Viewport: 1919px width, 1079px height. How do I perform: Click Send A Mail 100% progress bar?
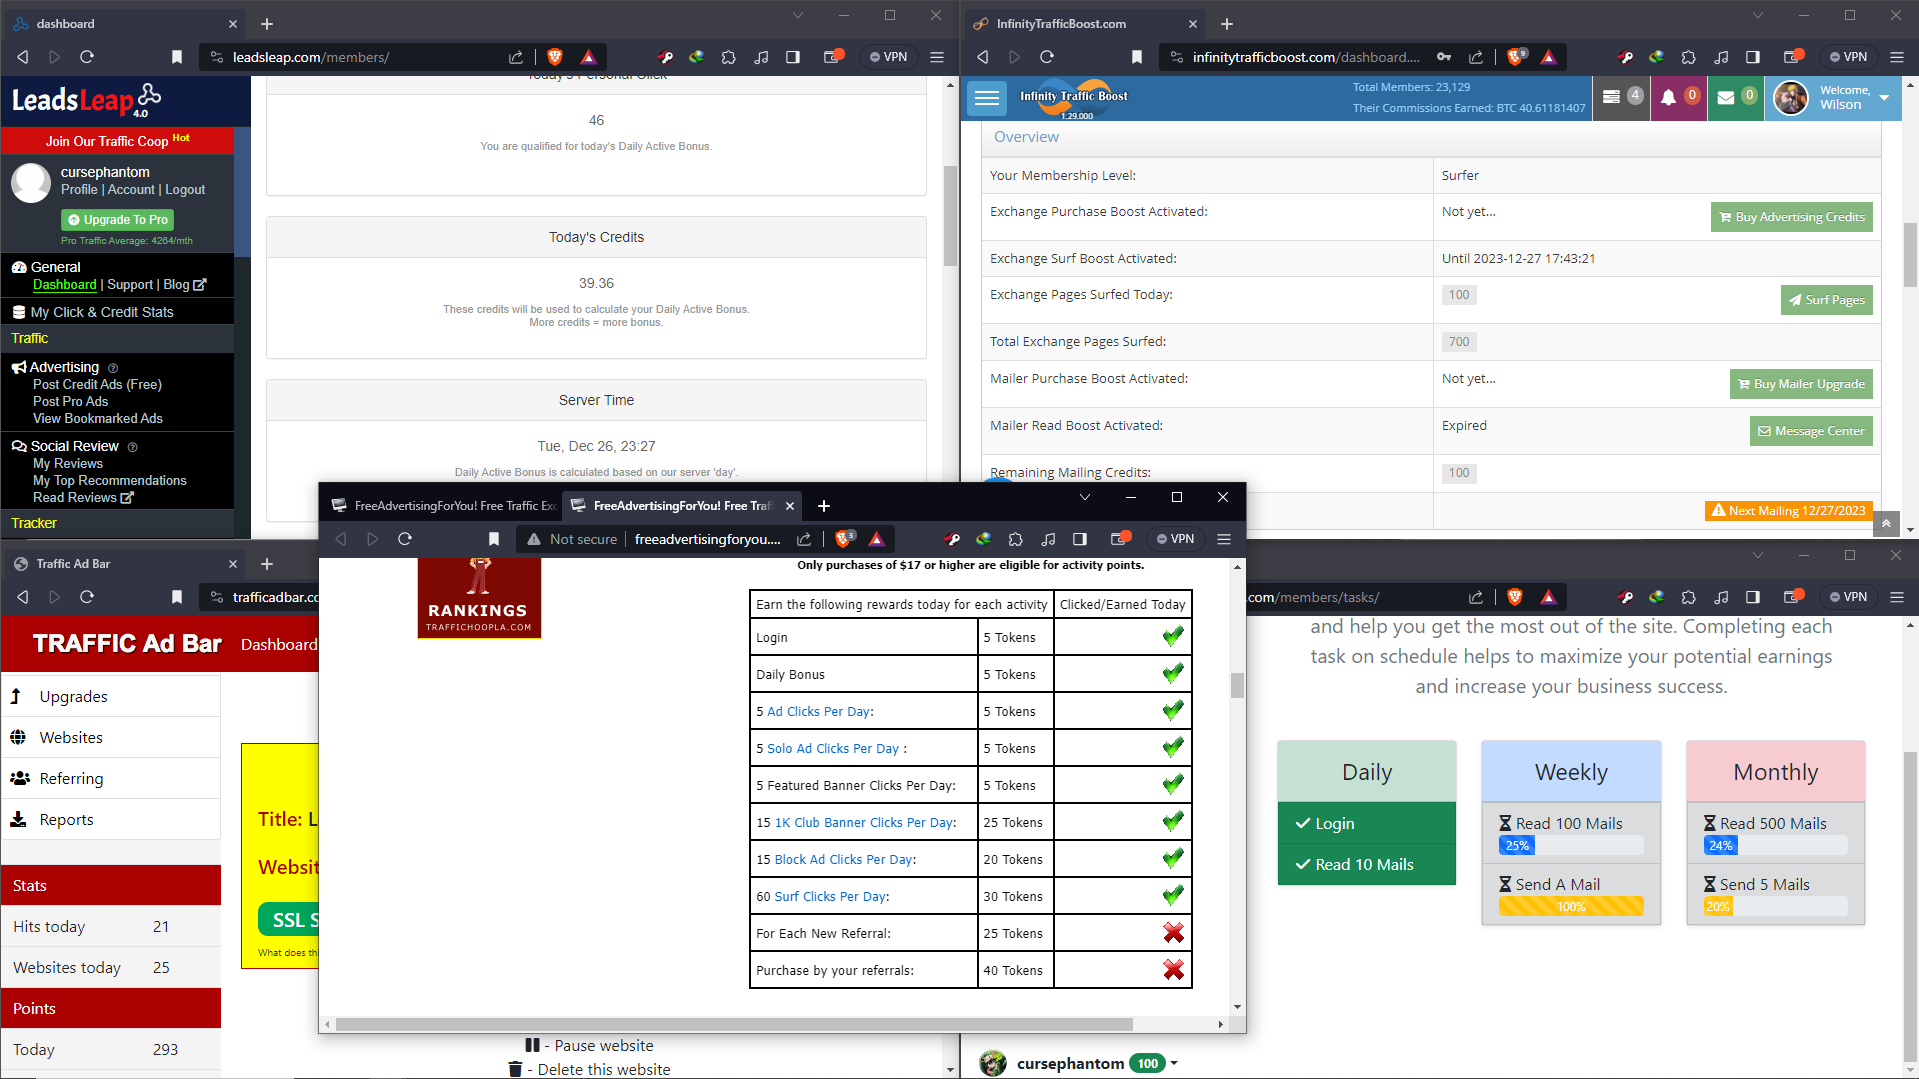[x=1571, y=906]
